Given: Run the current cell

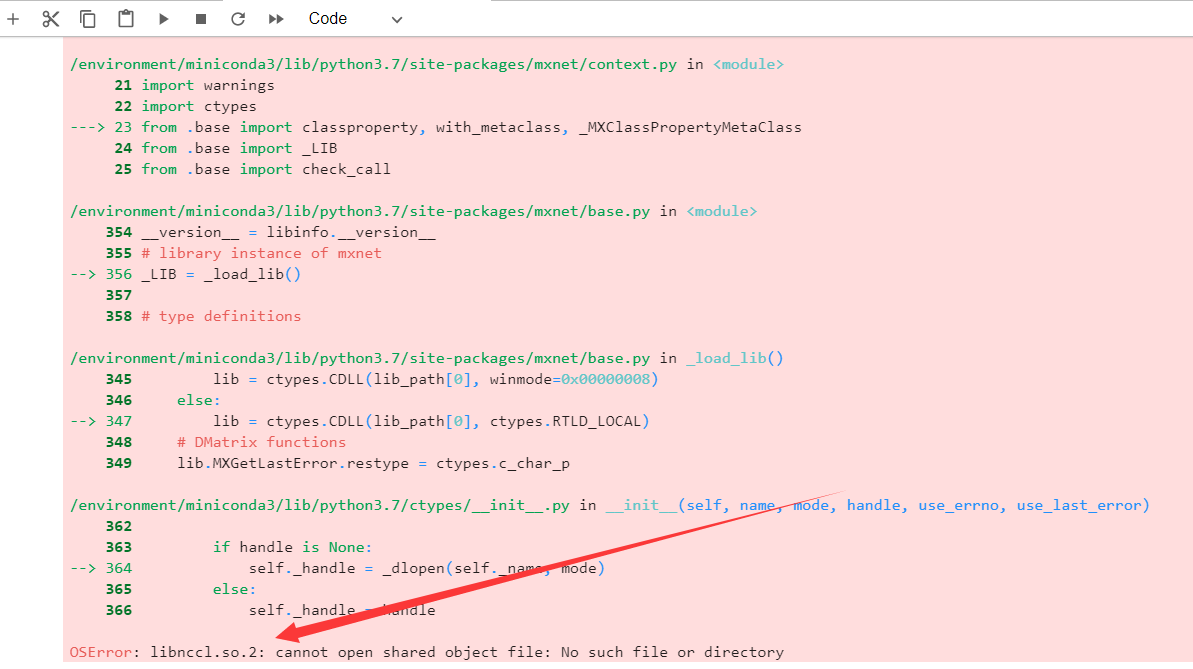Looking at the screenshot, I should (163, 18).
